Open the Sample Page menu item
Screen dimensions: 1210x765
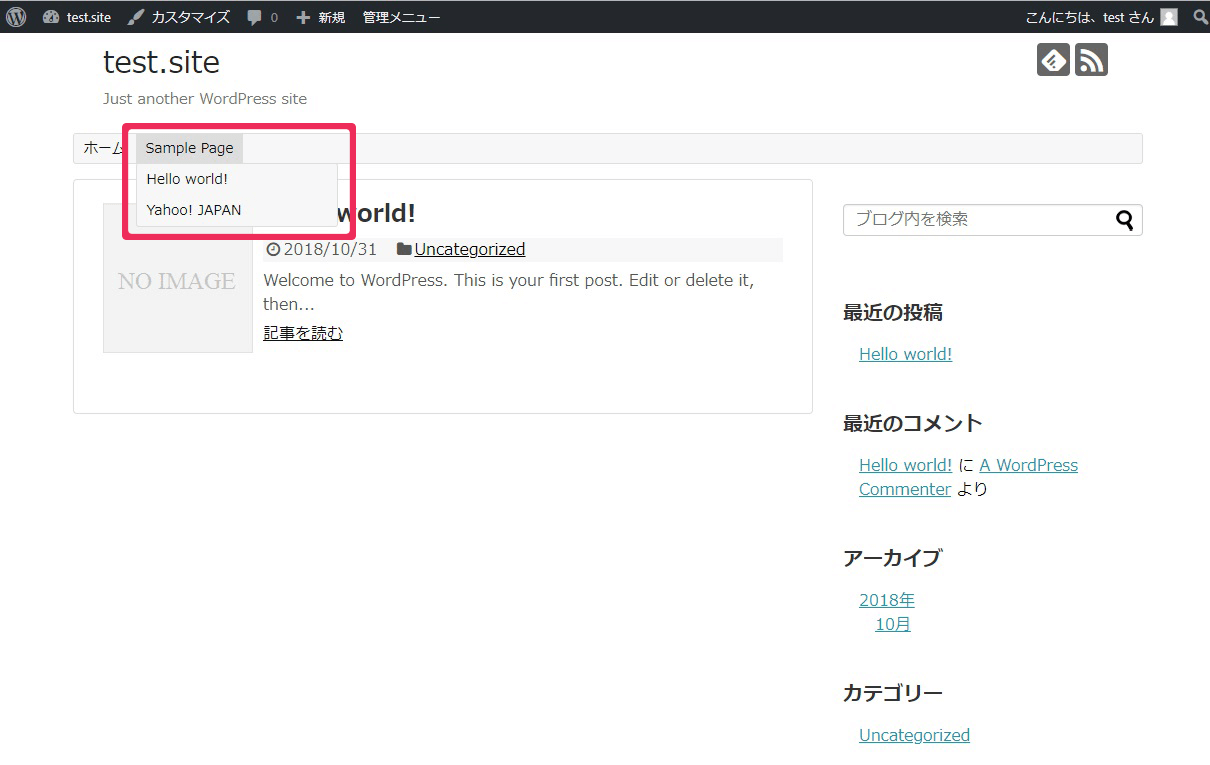tap(189, 148)
